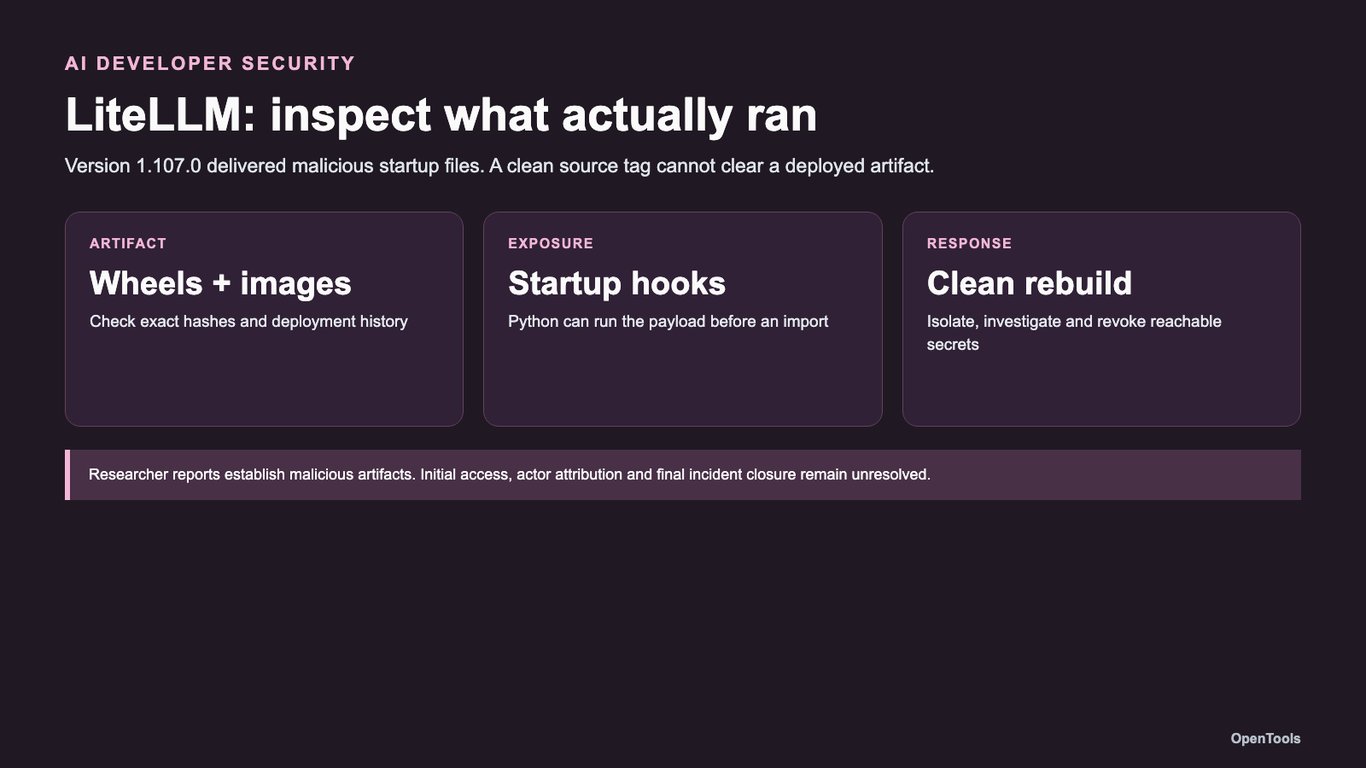Click 'Check exact hashes and deployment history' text
Image resolution: width=1366 pixels, height=768 pixels.
point(249,321)
